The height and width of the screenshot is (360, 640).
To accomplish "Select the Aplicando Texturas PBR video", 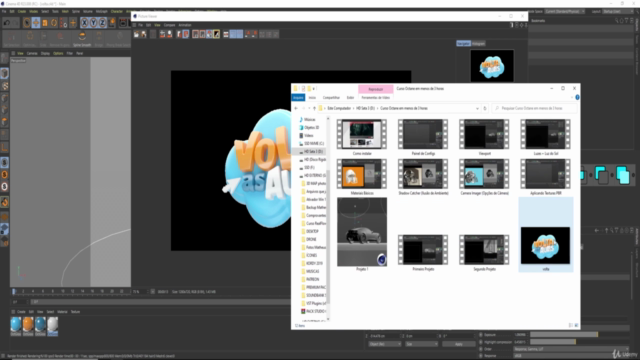I will 545,177.
